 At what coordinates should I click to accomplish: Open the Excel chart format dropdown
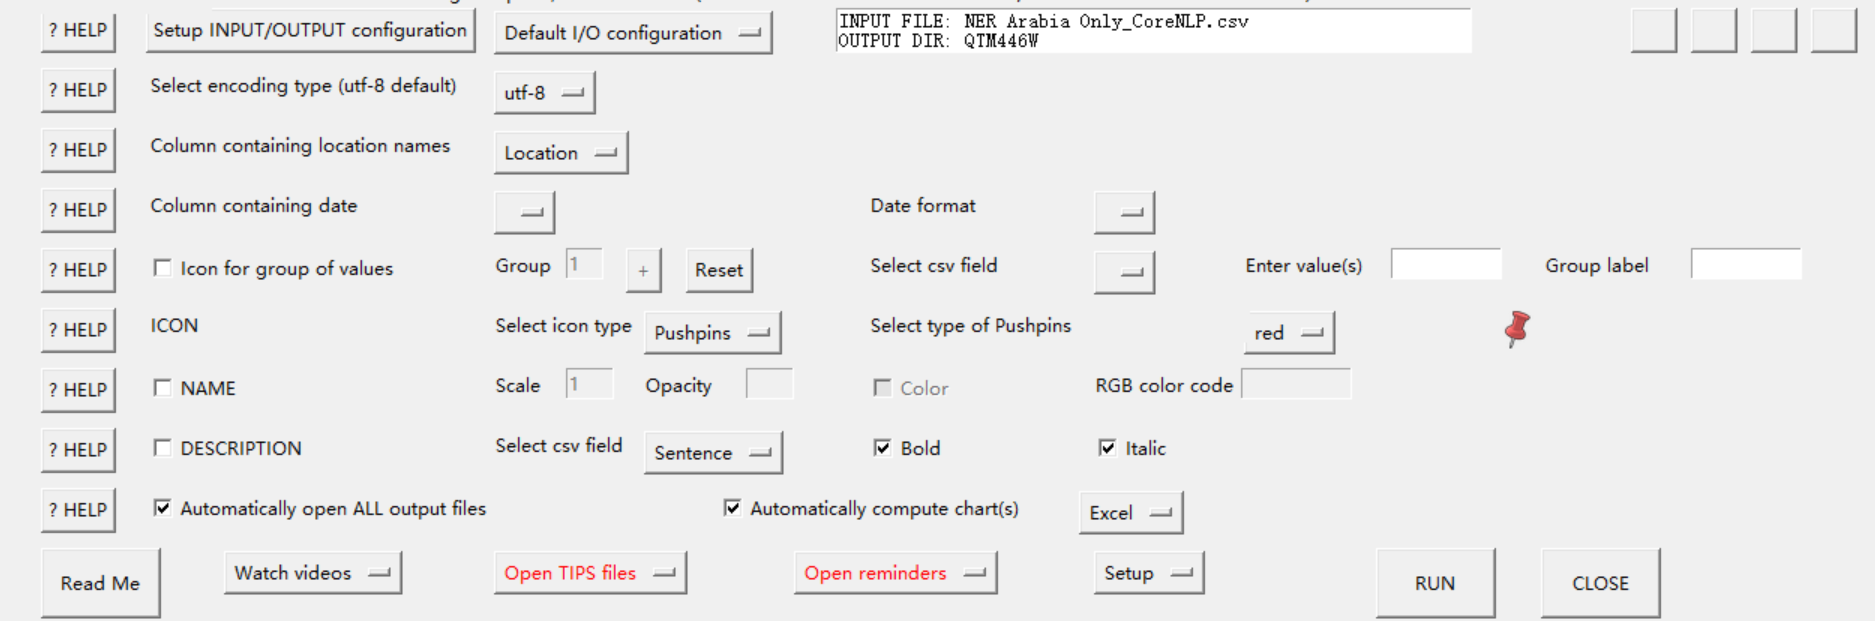(1131, 512)
